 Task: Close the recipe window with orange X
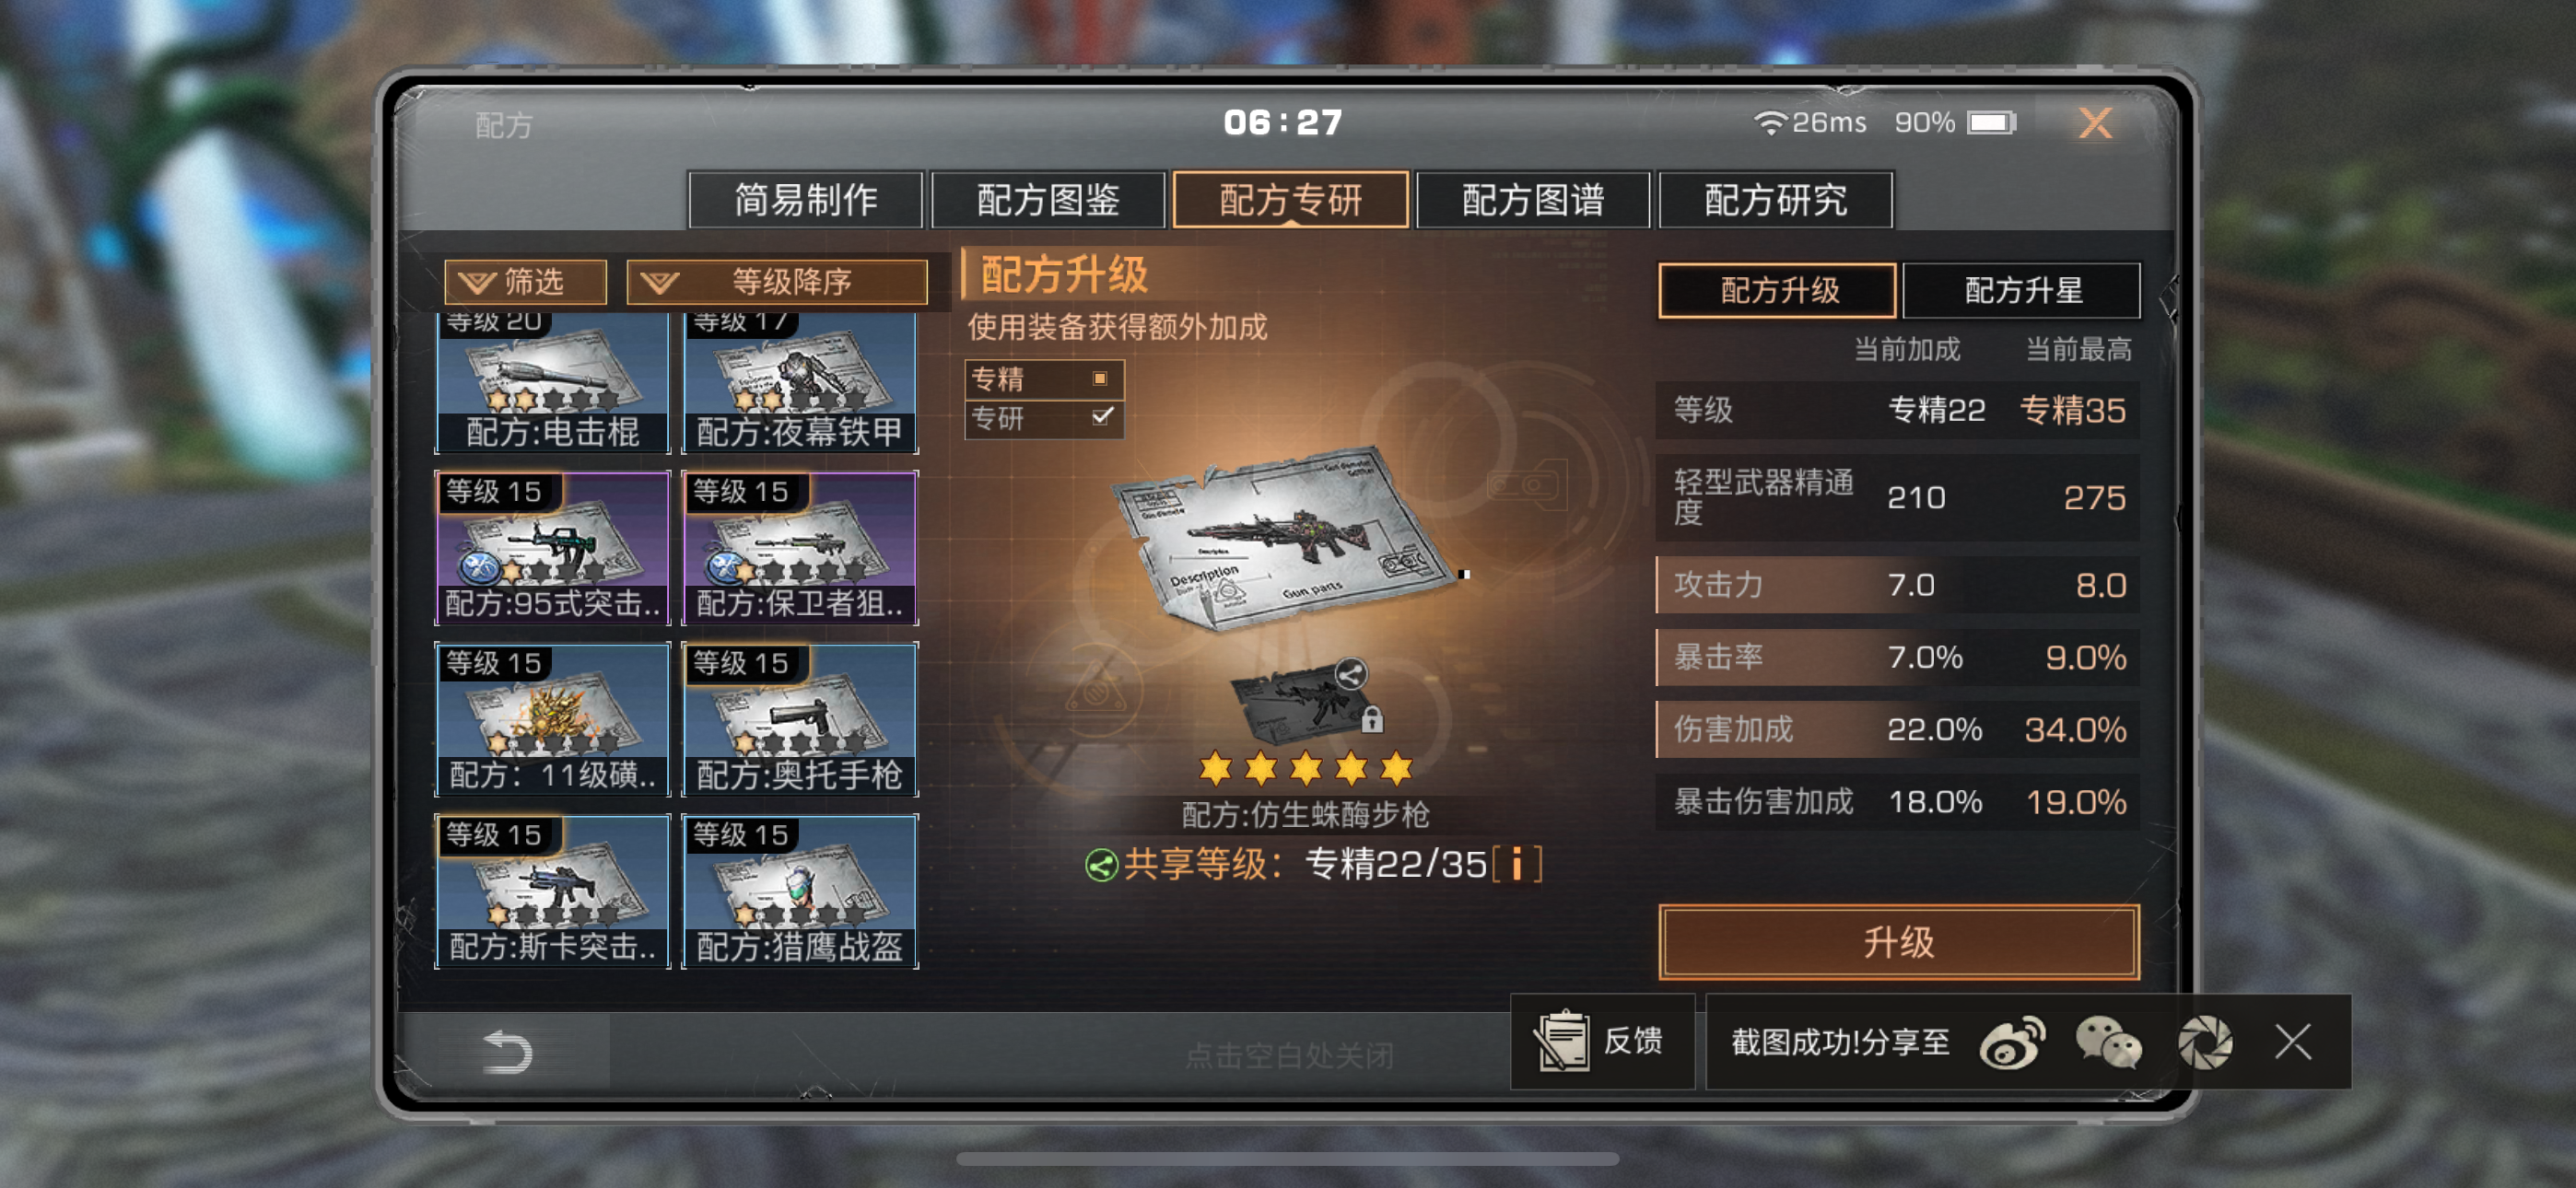click(x=2094, y=123)
